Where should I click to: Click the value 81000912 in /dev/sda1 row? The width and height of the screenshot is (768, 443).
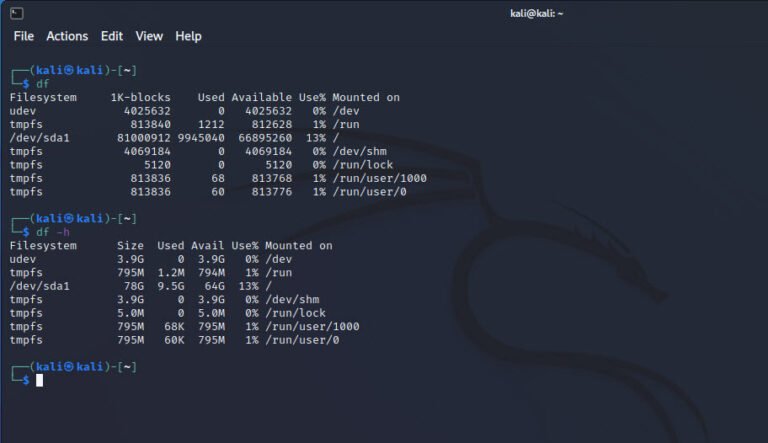pos(144,138)
